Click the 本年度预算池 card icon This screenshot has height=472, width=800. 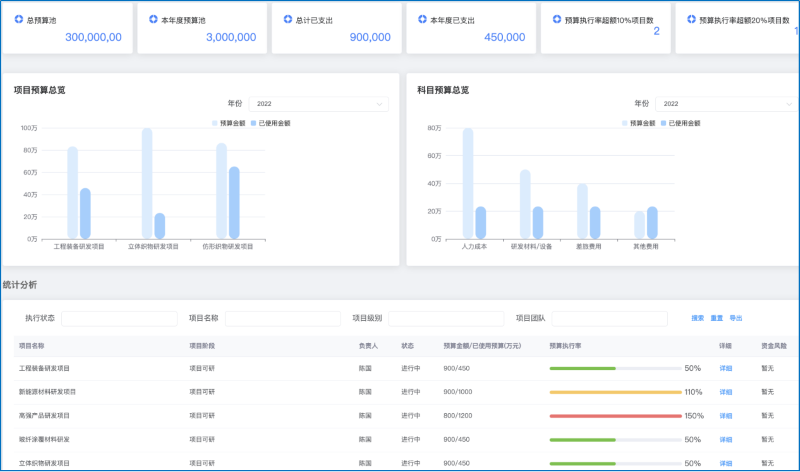(153, 19)
